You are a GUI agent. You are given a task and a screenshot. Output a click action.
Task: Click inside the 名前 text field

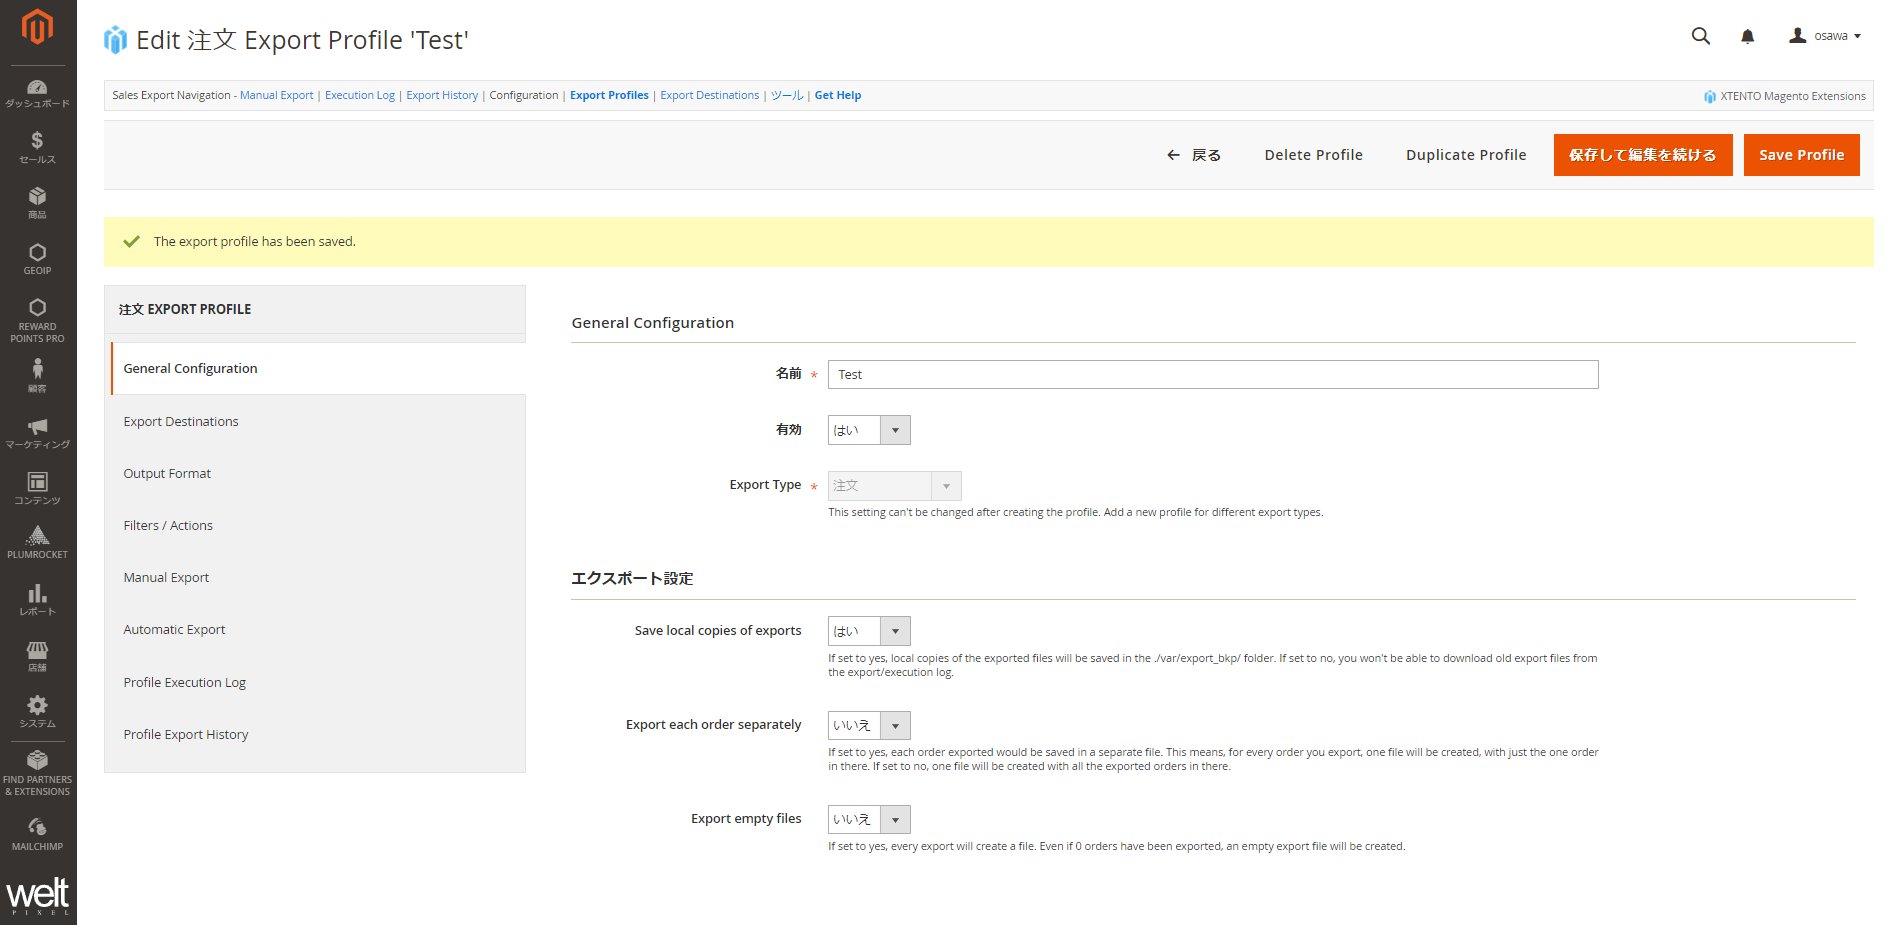pyautogui.click(x=1212, y=374)
